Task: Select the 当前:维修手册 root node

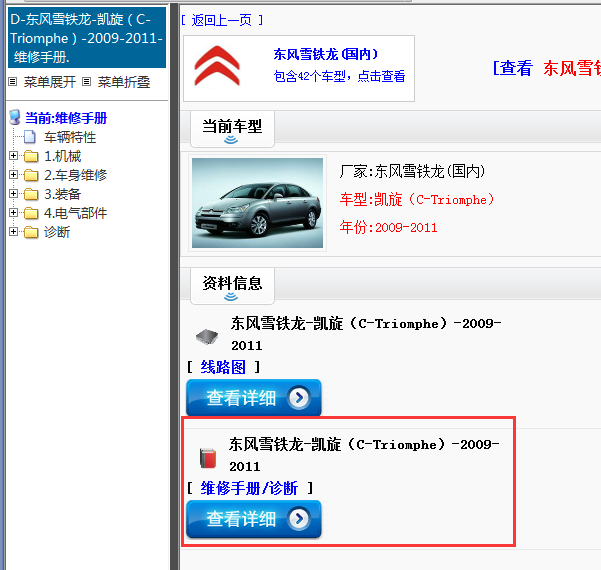Action: pyautogui.click(x=66, y=118)
